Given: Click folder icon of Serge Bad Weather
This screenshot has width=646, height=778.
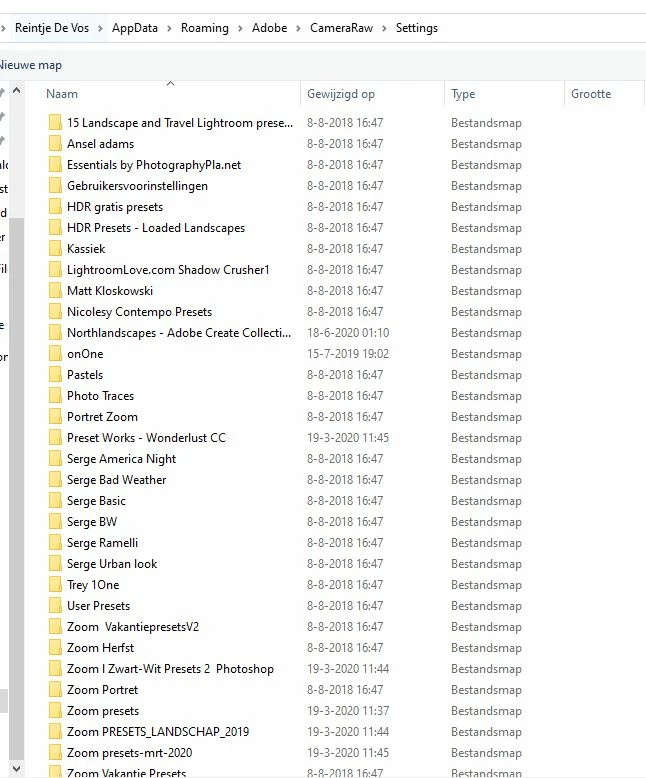Looking at the screenshot, I should click(55, 480).
